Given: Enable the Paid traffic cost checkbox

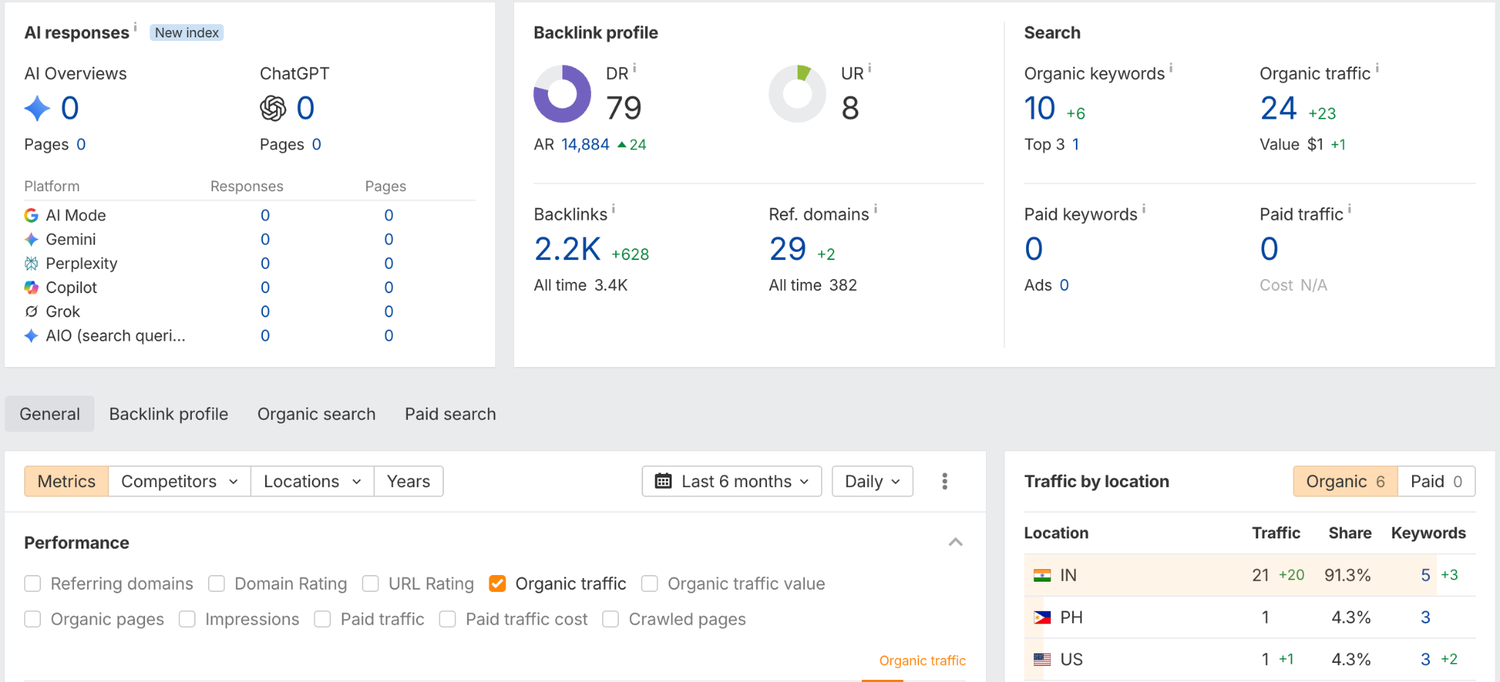Looking at the screenshot, I should 447,620.
